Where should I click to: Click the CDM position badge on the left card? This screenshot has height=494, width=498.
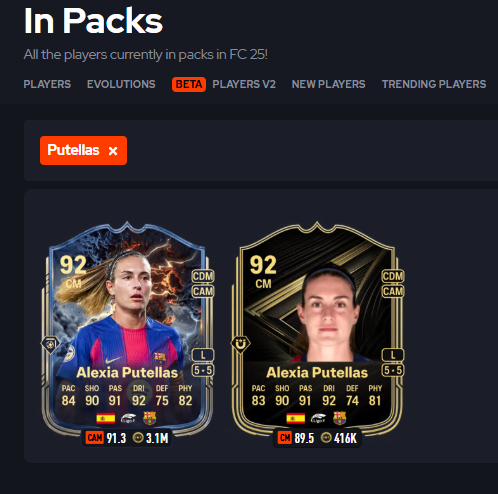click(203, 276)
